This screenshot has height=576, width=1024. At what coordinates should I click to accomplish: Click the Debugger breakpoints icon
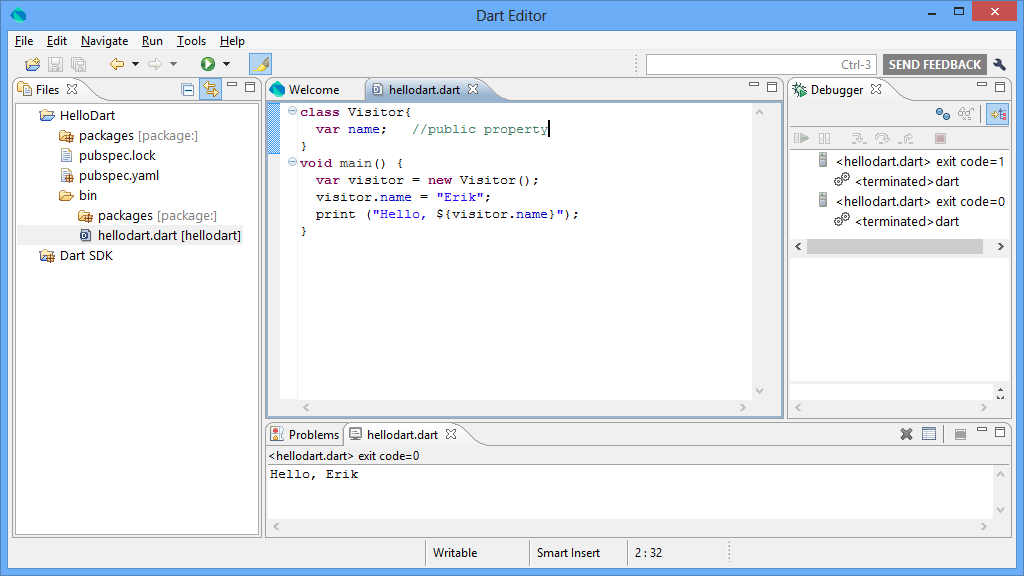tap(942, 114)
